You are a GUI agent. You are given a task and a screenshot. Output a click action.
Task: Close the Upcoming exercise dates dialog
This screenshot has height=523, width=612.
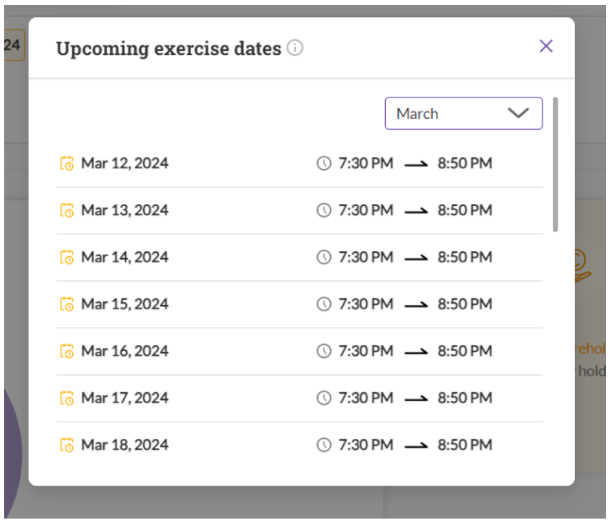click(x=546, y=46)
